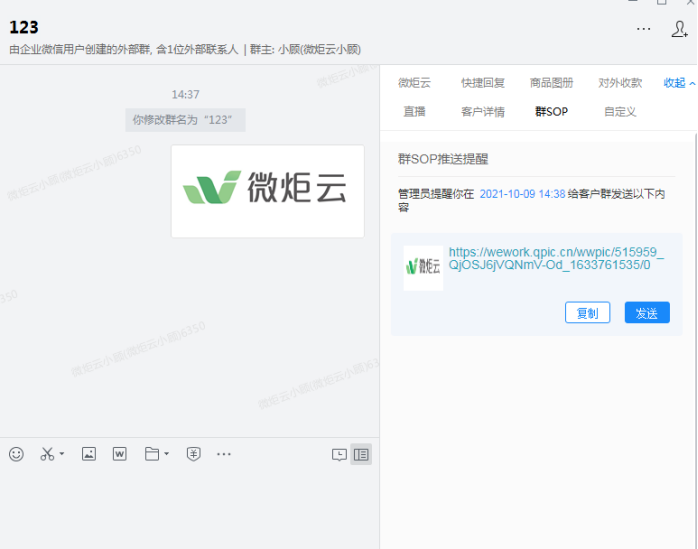Open the chat more menu dots
This screenshot has height=549, width=698.
click(643, 29)
